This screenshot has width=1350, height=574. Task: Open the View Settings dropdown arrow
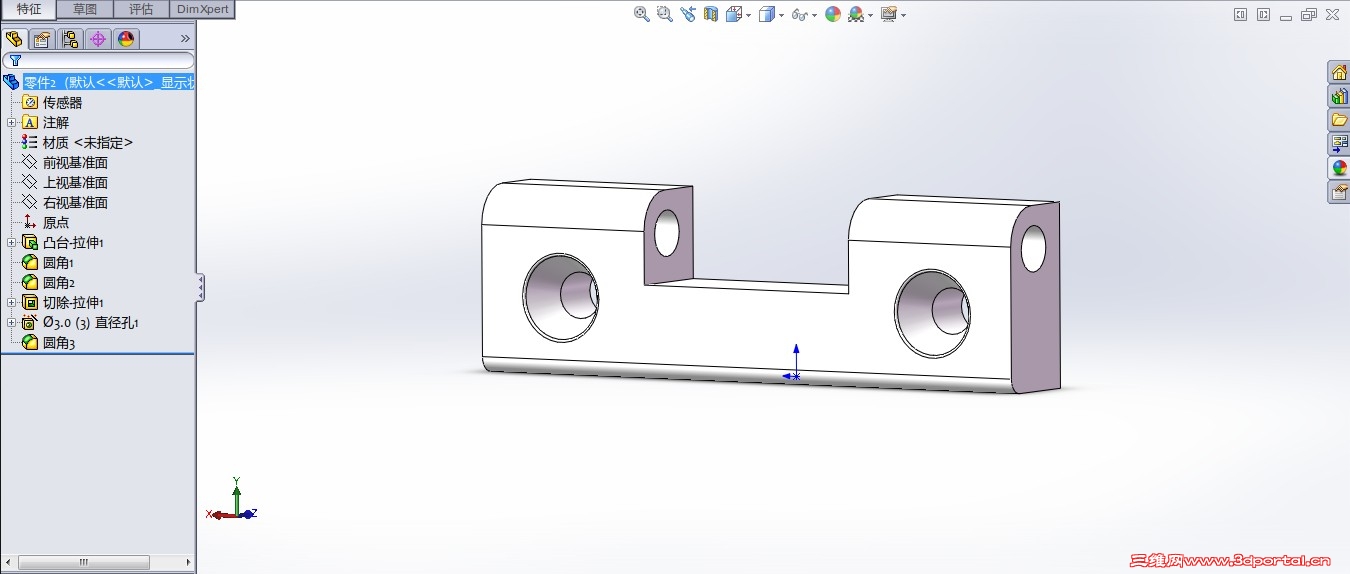pos(903,15)
